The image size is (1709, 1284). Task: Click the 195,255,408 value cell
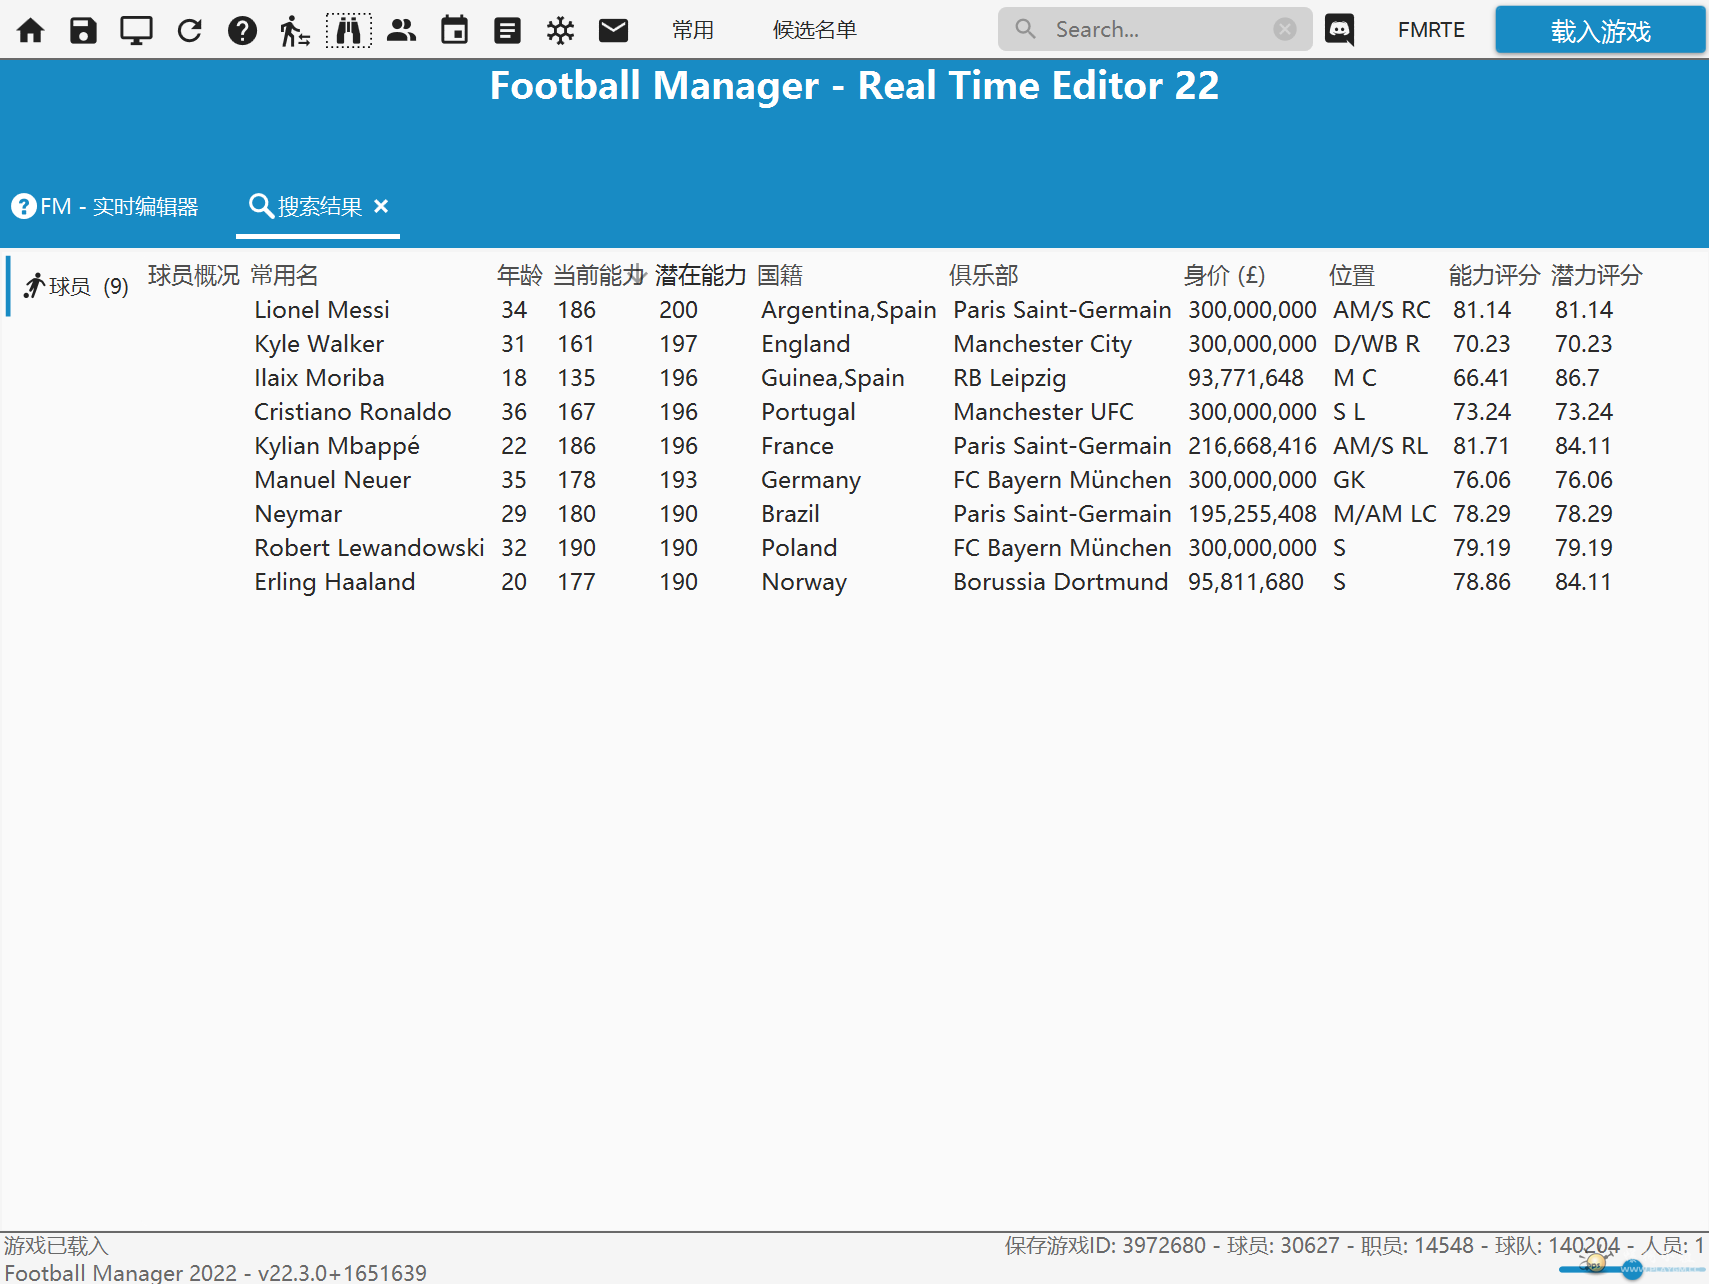coord(1252,514)
